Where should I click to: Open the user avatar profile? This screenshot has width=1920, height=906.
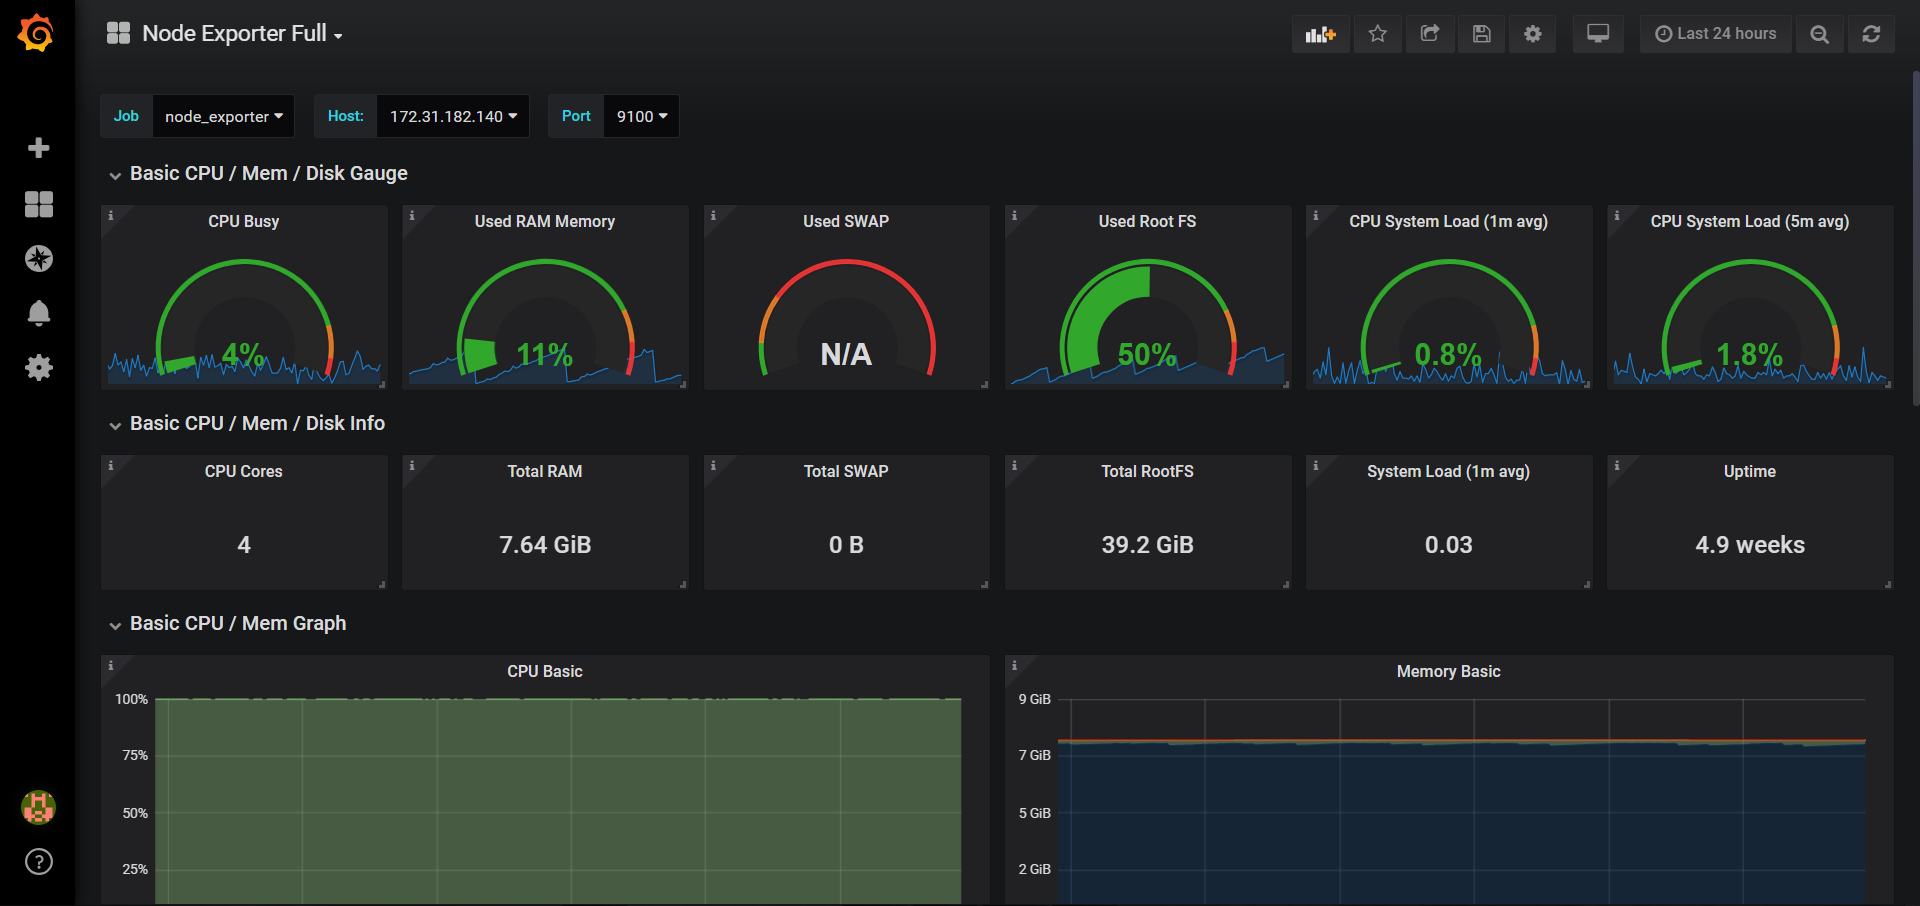(x=38, y=807)
